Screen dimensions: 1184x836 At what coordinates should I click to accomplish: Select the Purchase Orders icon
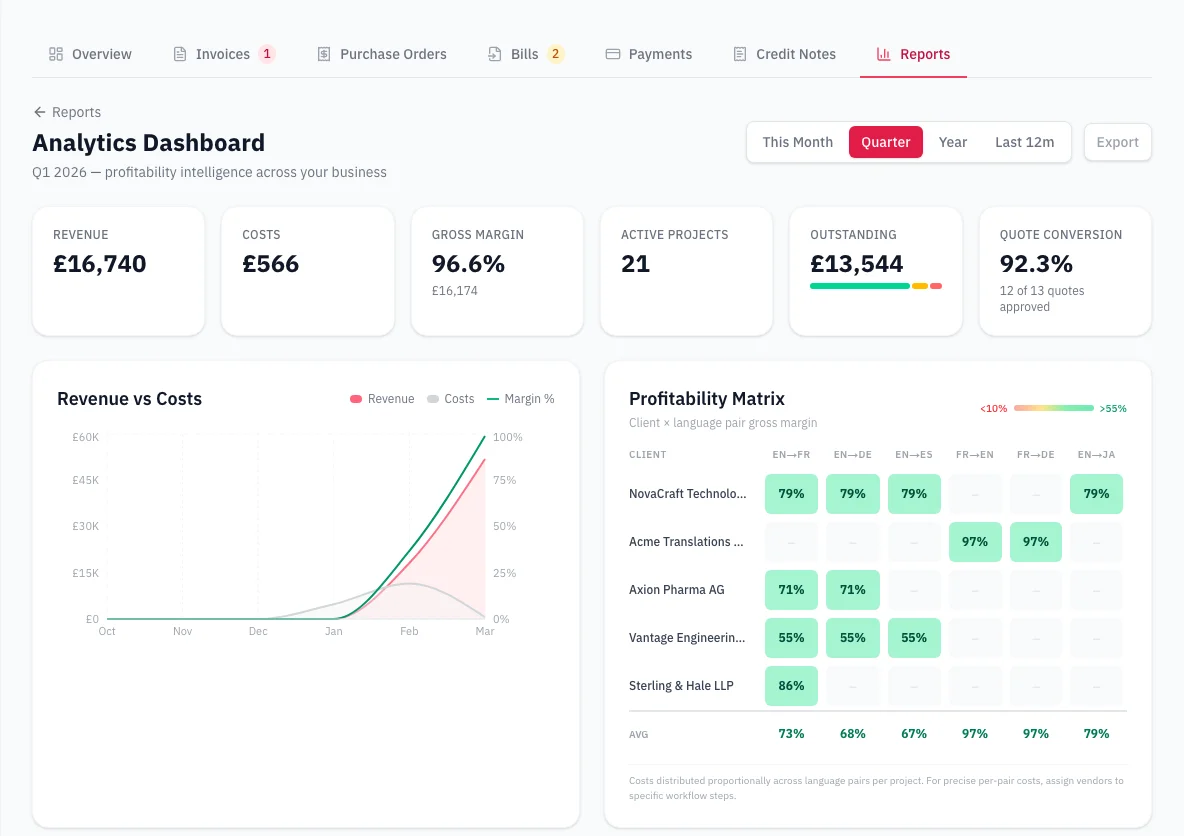pyautogui.click(x=322, y=54)
